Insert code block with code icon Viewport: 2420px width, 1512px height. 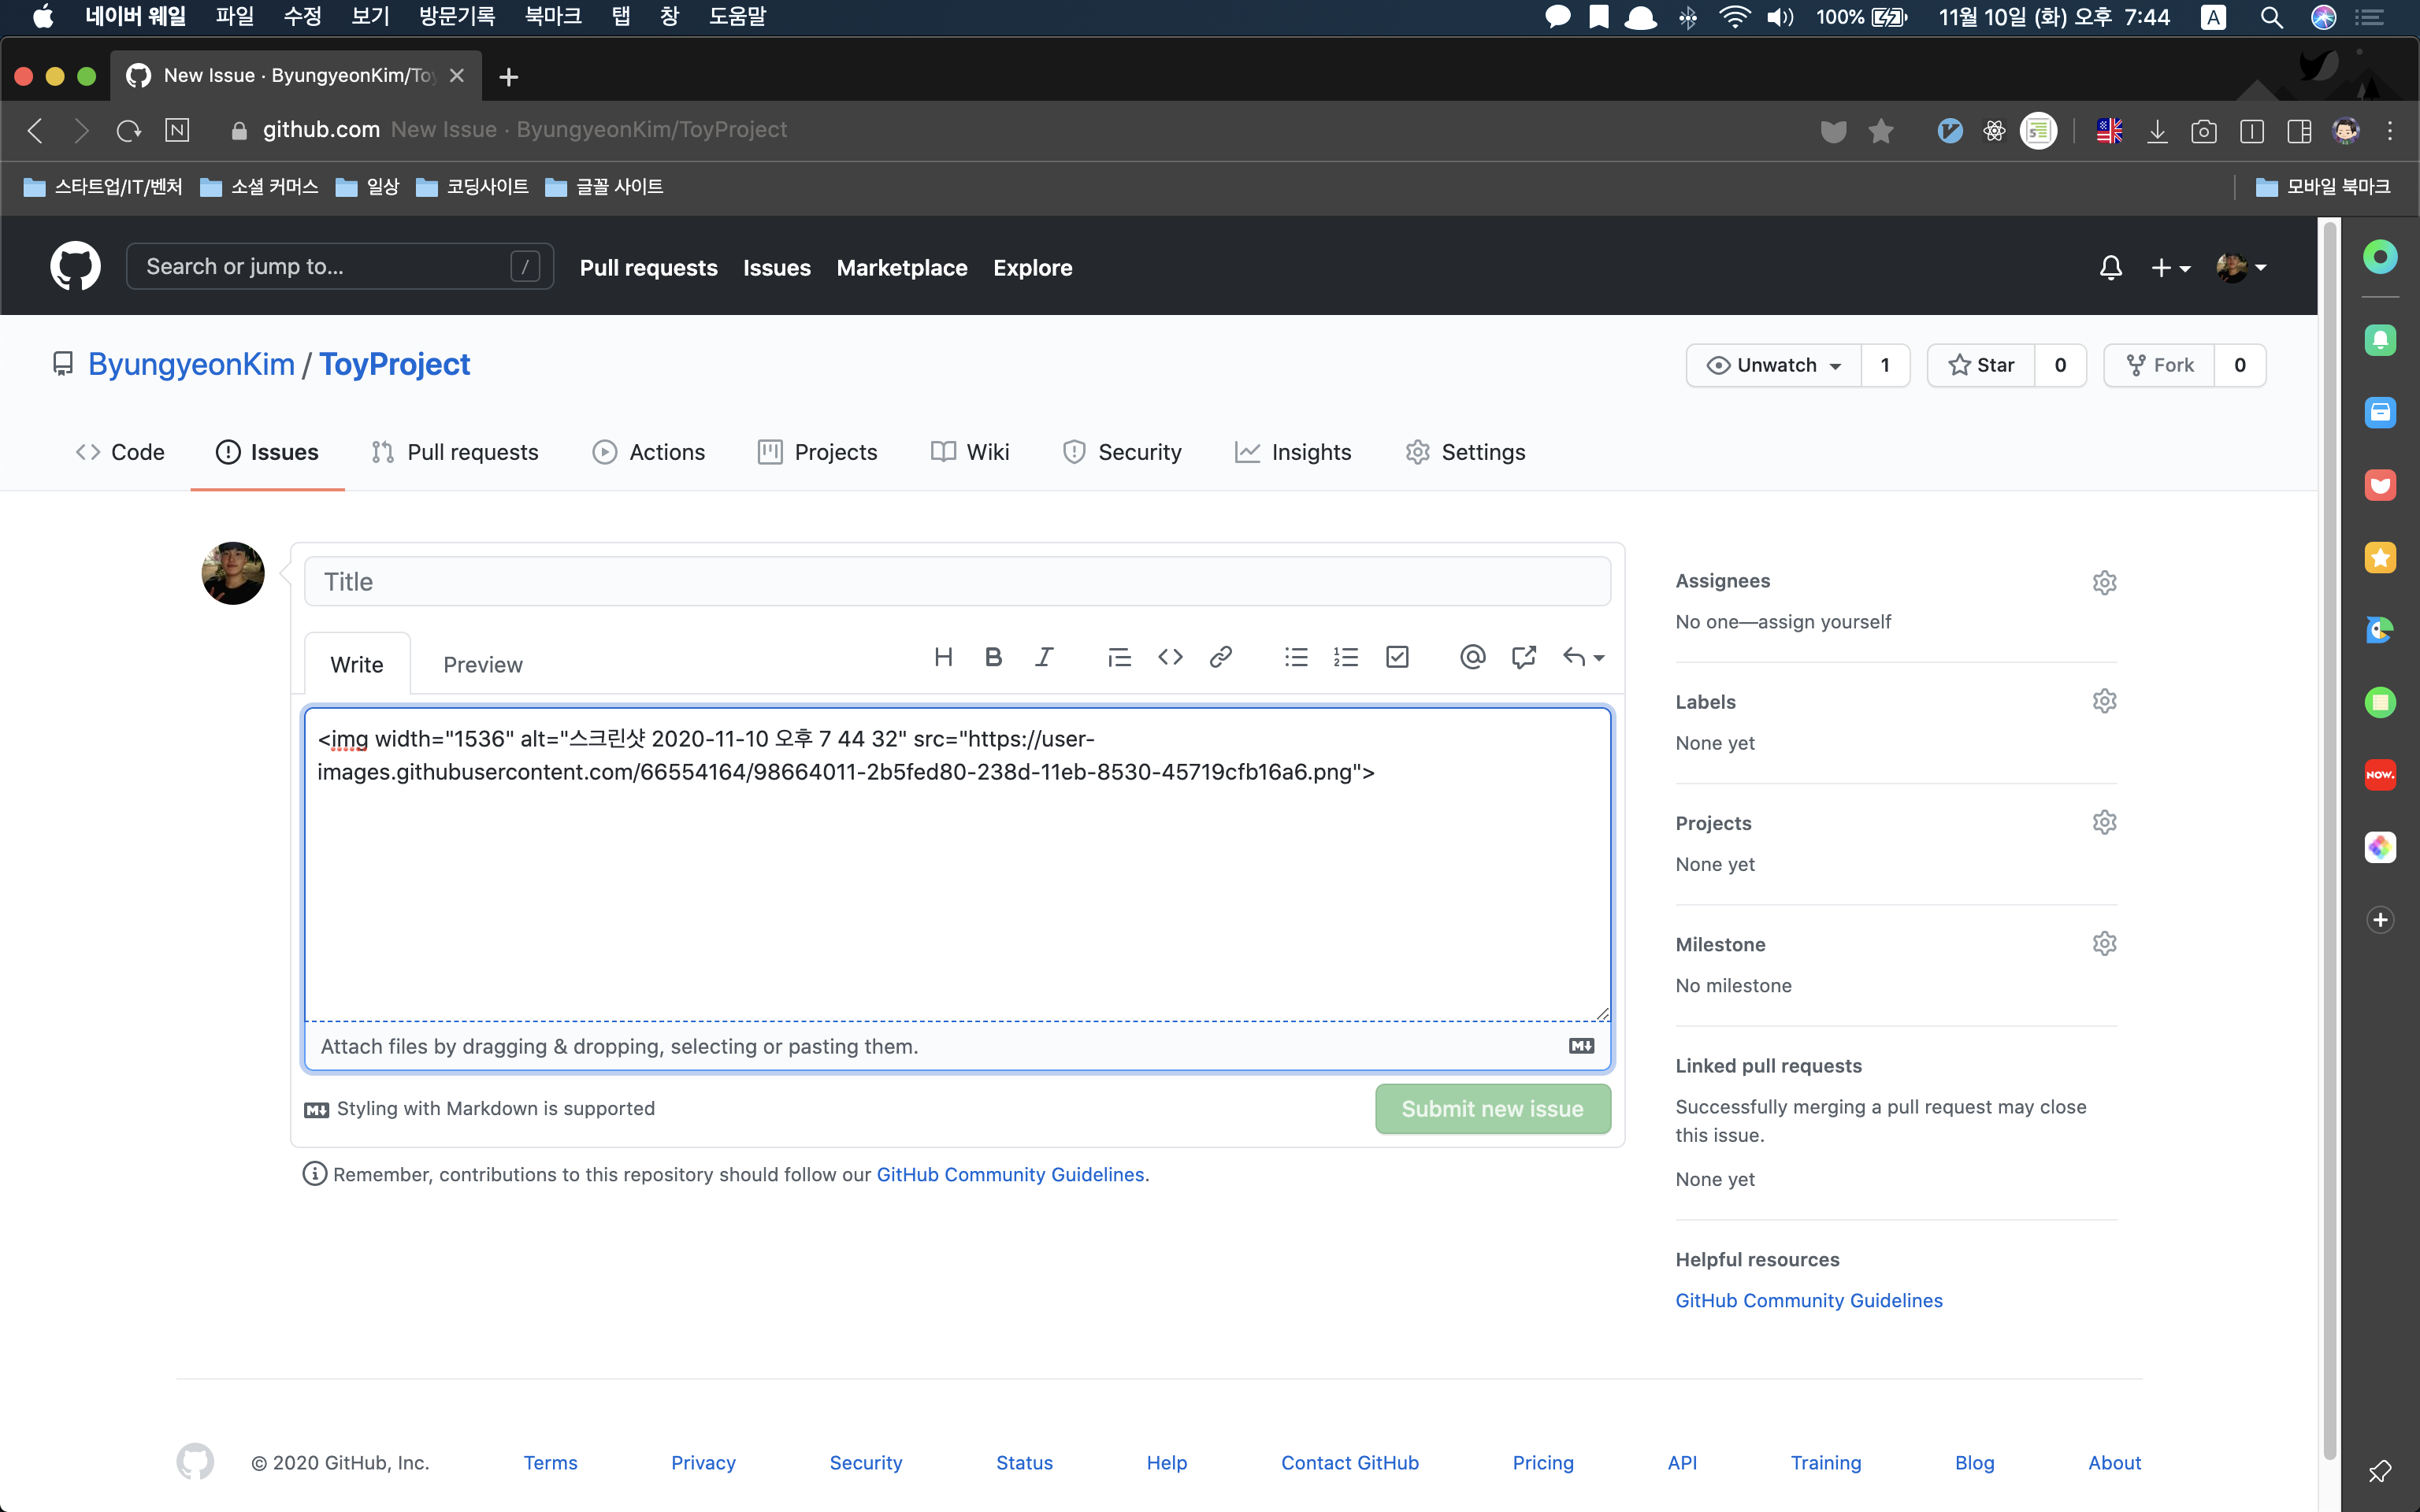[x=1170, y=657]
